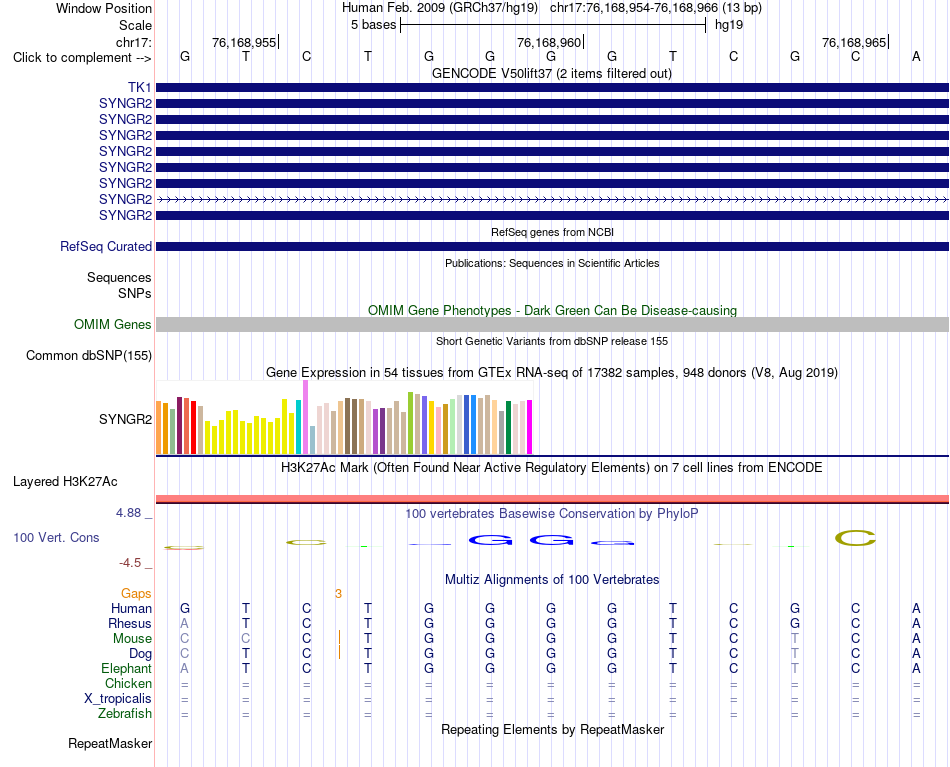Viewport: 950px width, 767px height.
Task: Click the TK1 gene label
Action: pyautogui.click(x=139, y=88)
